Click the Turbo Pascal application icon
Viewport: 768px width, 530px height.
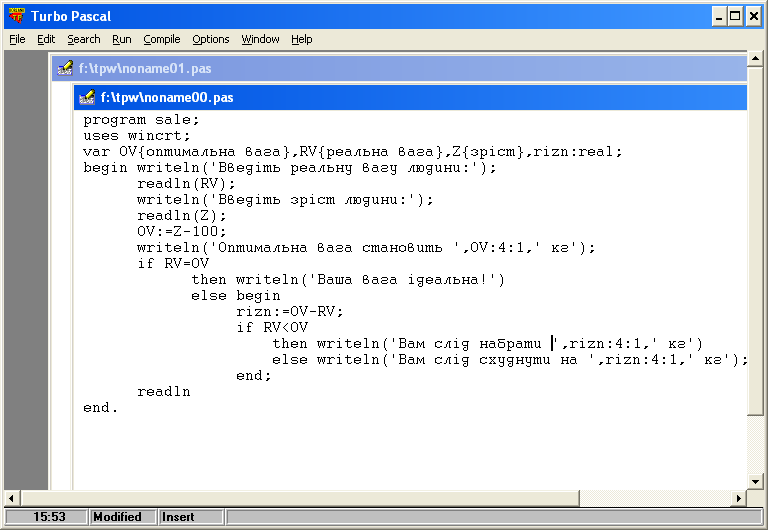point(17,16)
